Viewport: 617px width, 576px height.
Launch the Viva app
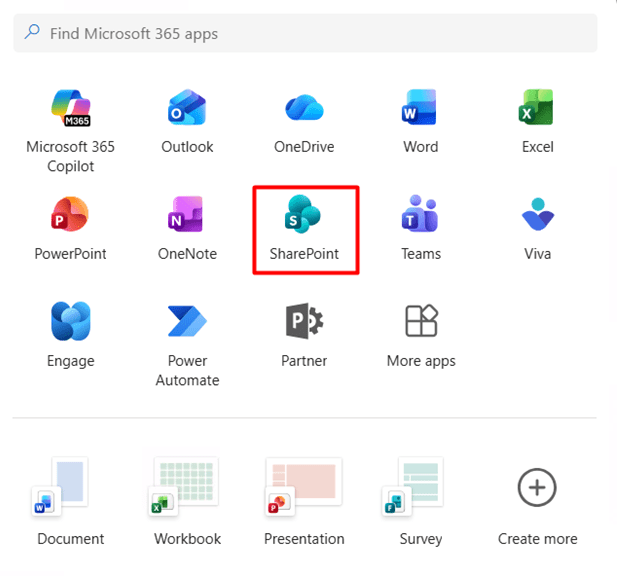pos(537,216)
